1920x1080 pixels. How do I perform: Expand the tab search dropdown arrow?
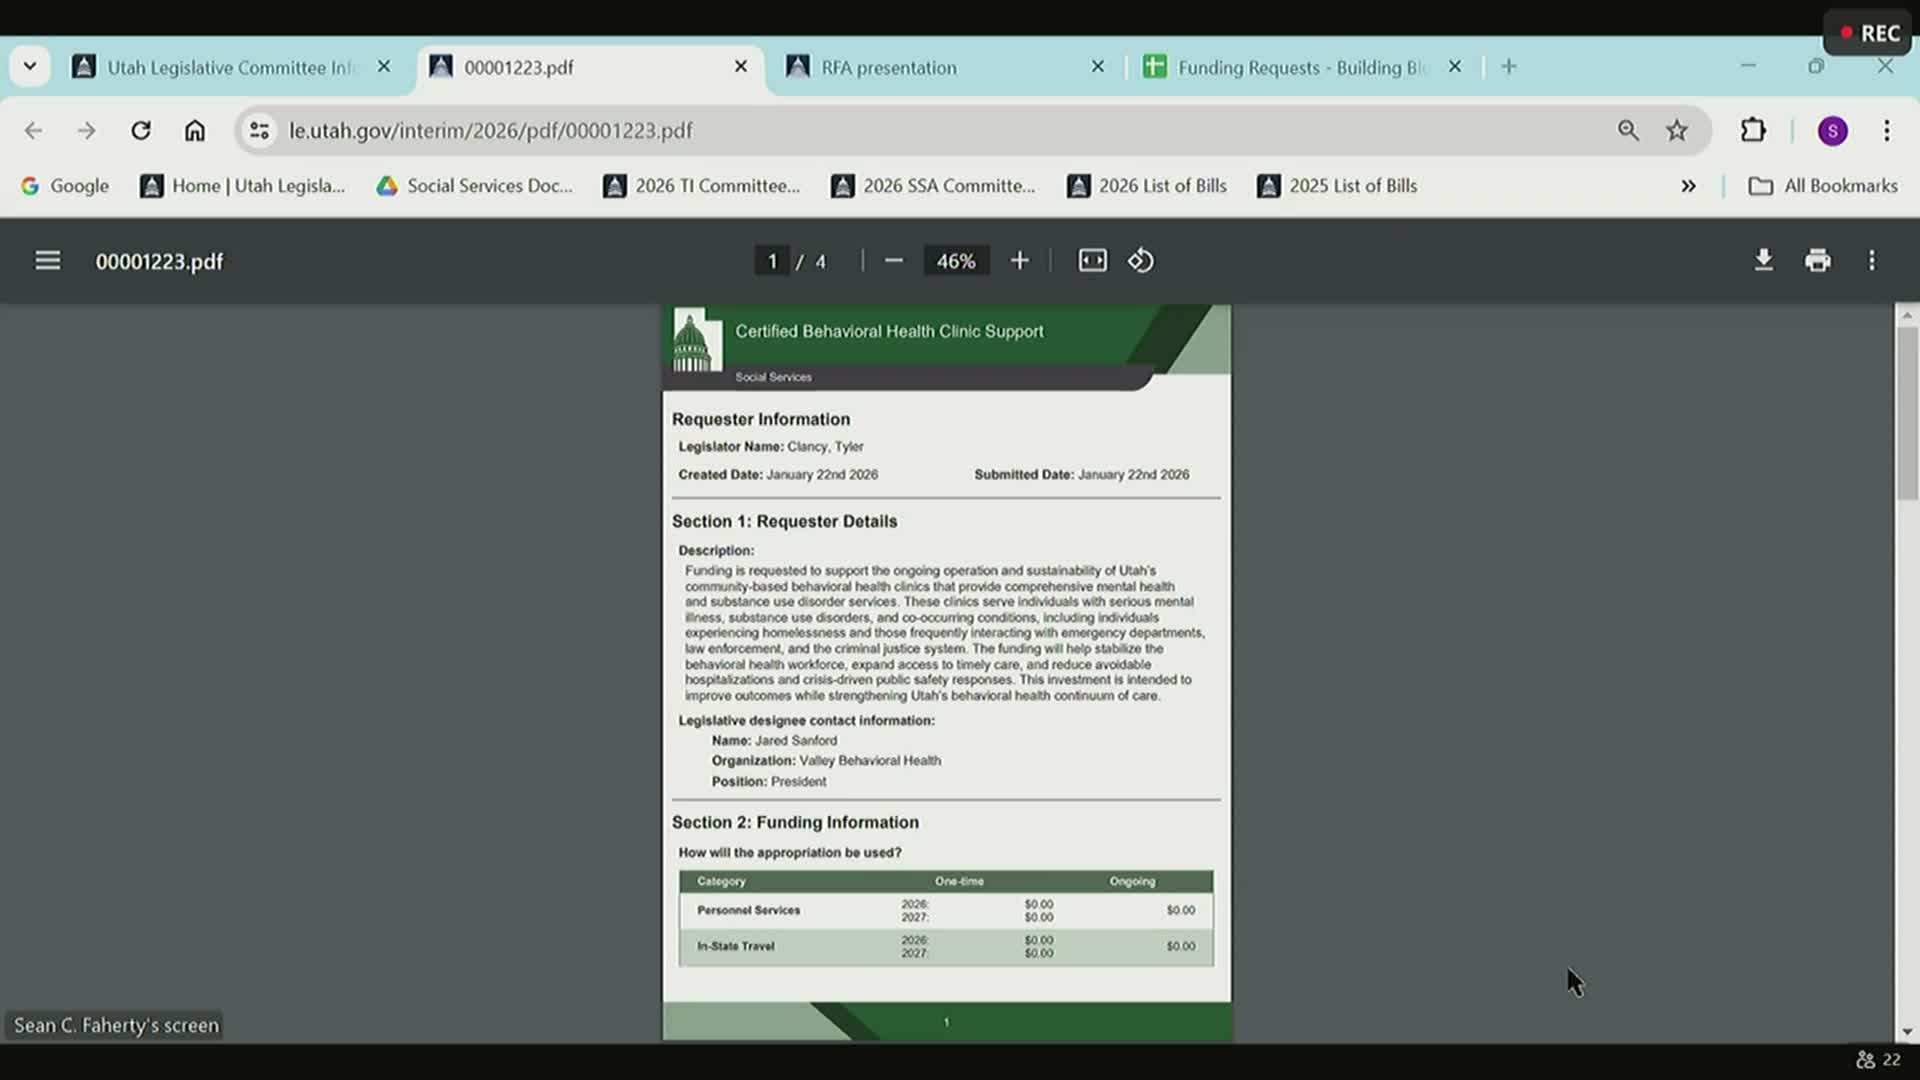[30, 67]
